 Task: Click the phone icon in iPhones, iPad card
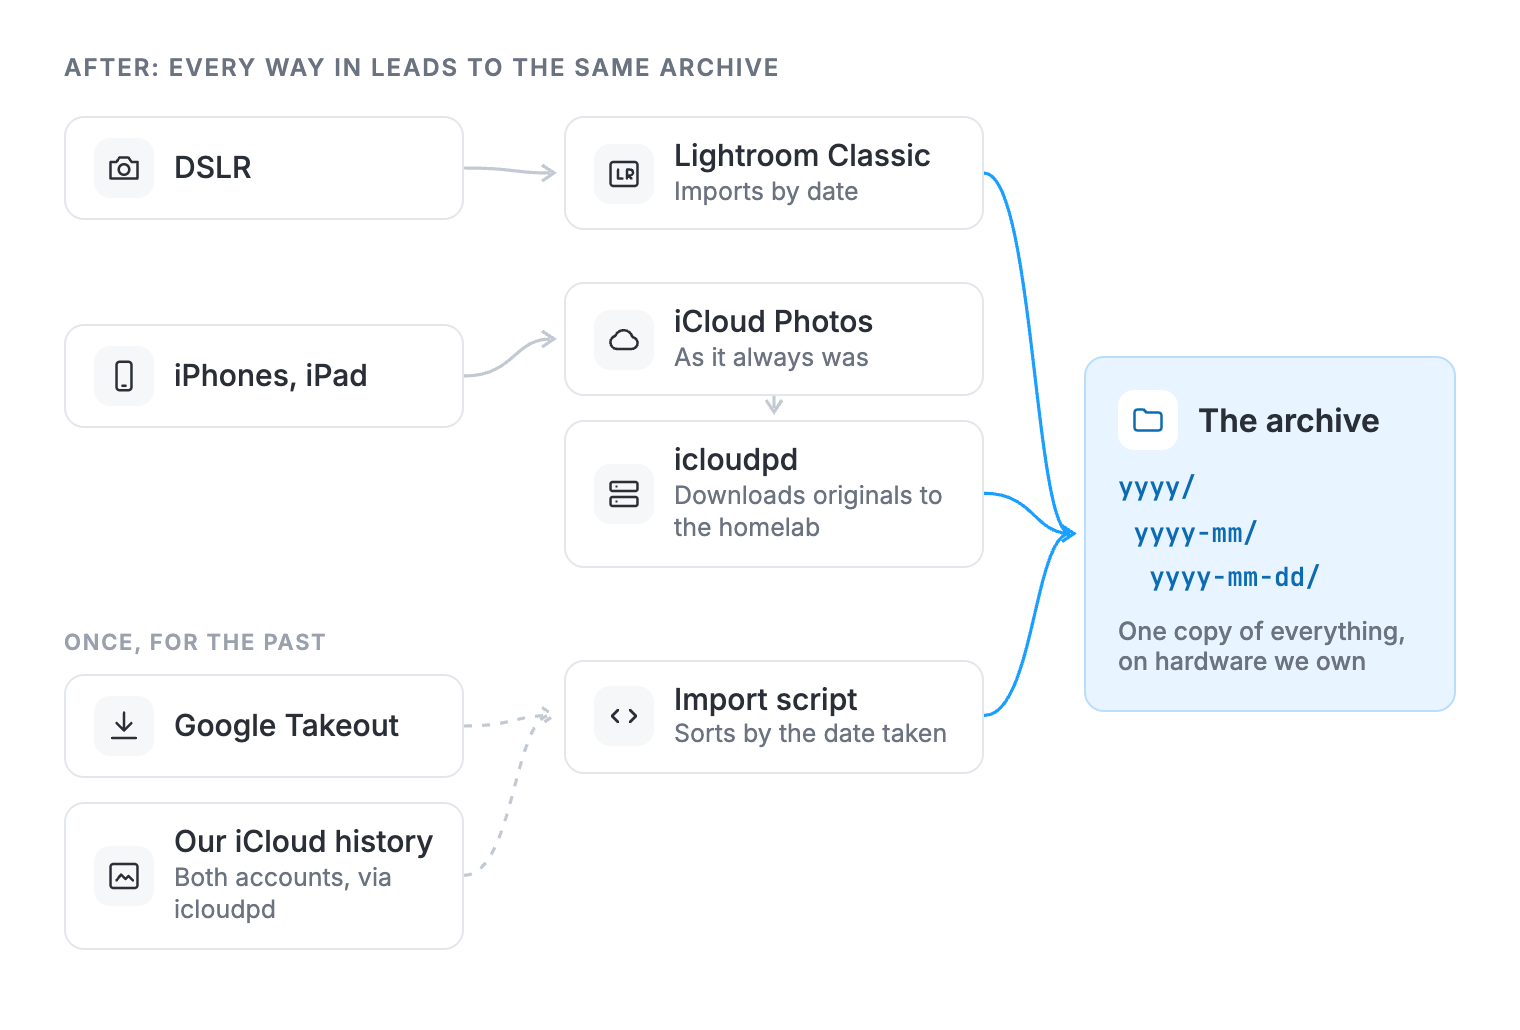click(x=124, y=376)
